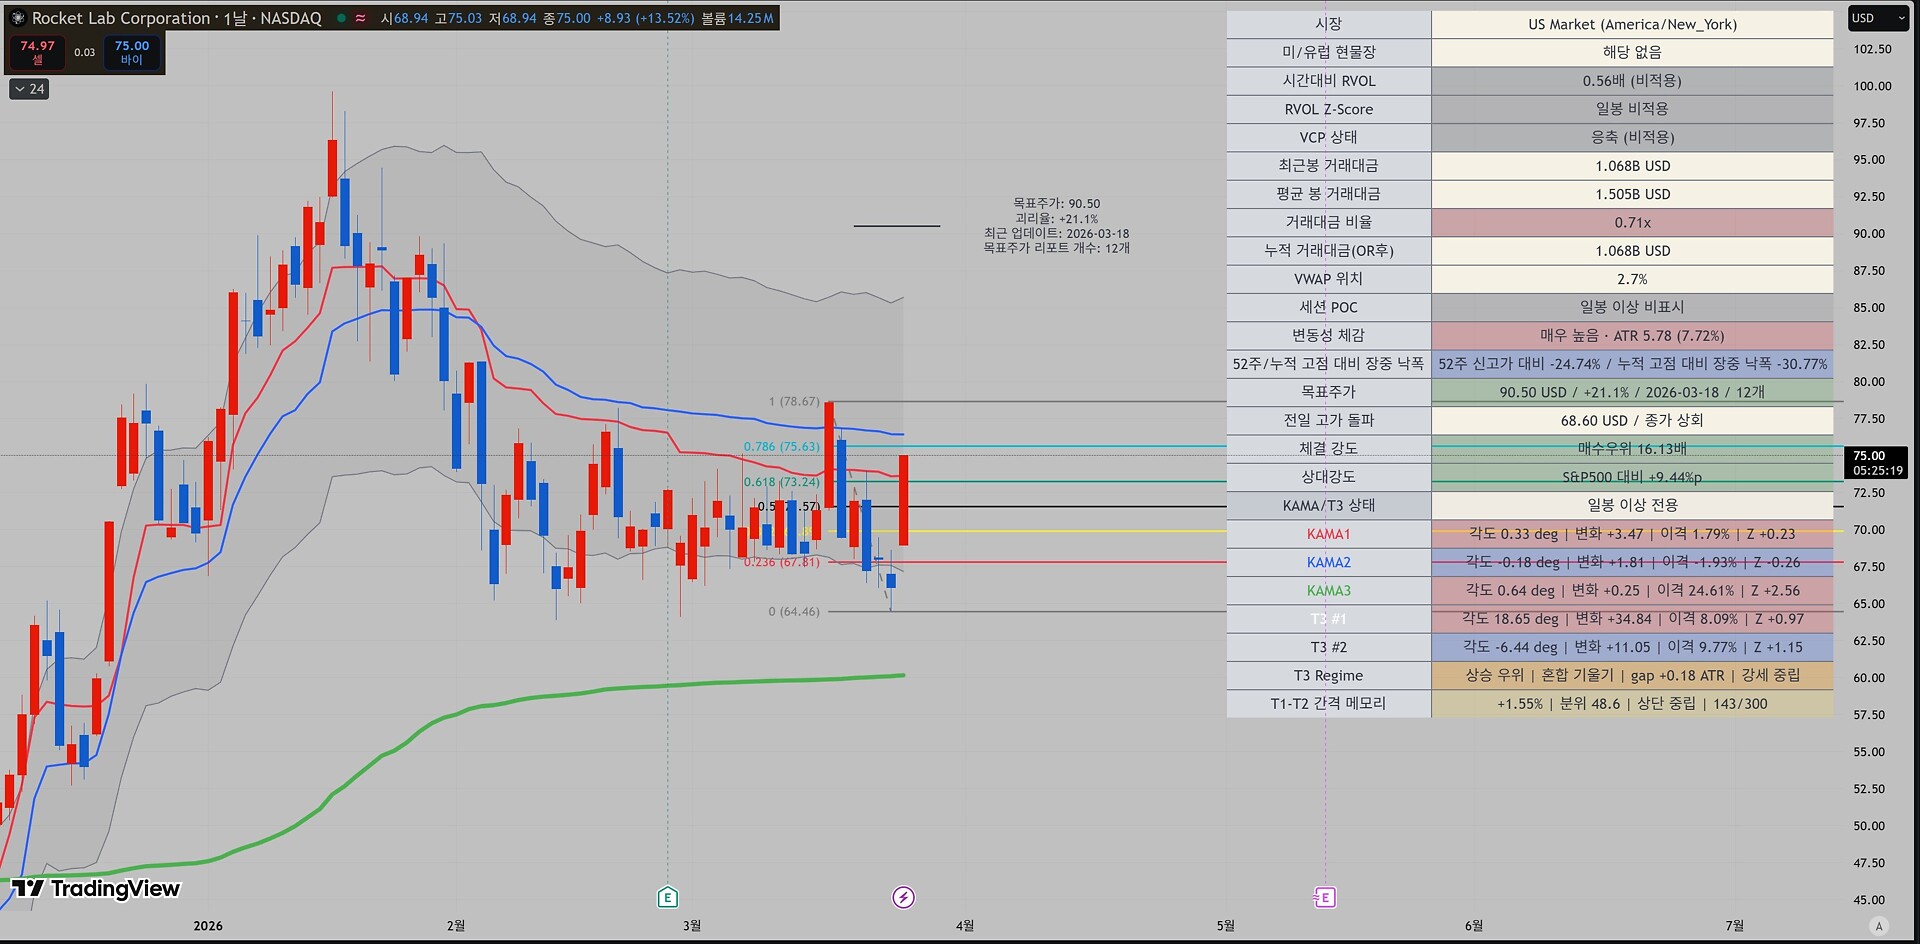Click the chart annotation '괴리율: +21.1%'
1920x944 pixels.
pyautogui.click(x=1056, y=218)
